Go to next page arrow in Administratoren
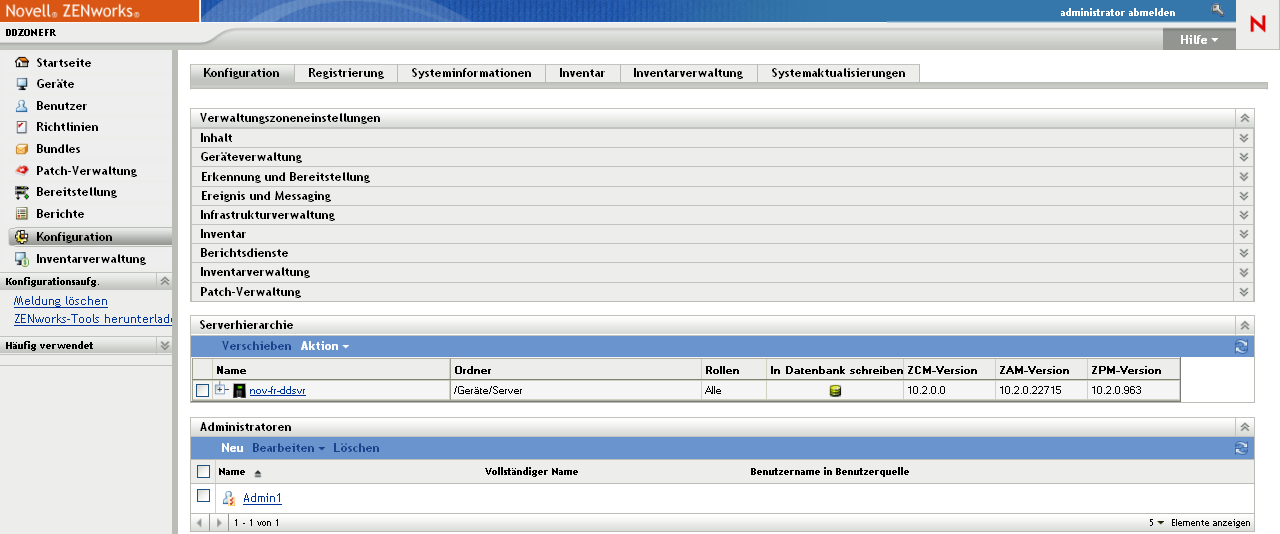The width and height of the screenshot is (1280, 534). pos(221,523)
